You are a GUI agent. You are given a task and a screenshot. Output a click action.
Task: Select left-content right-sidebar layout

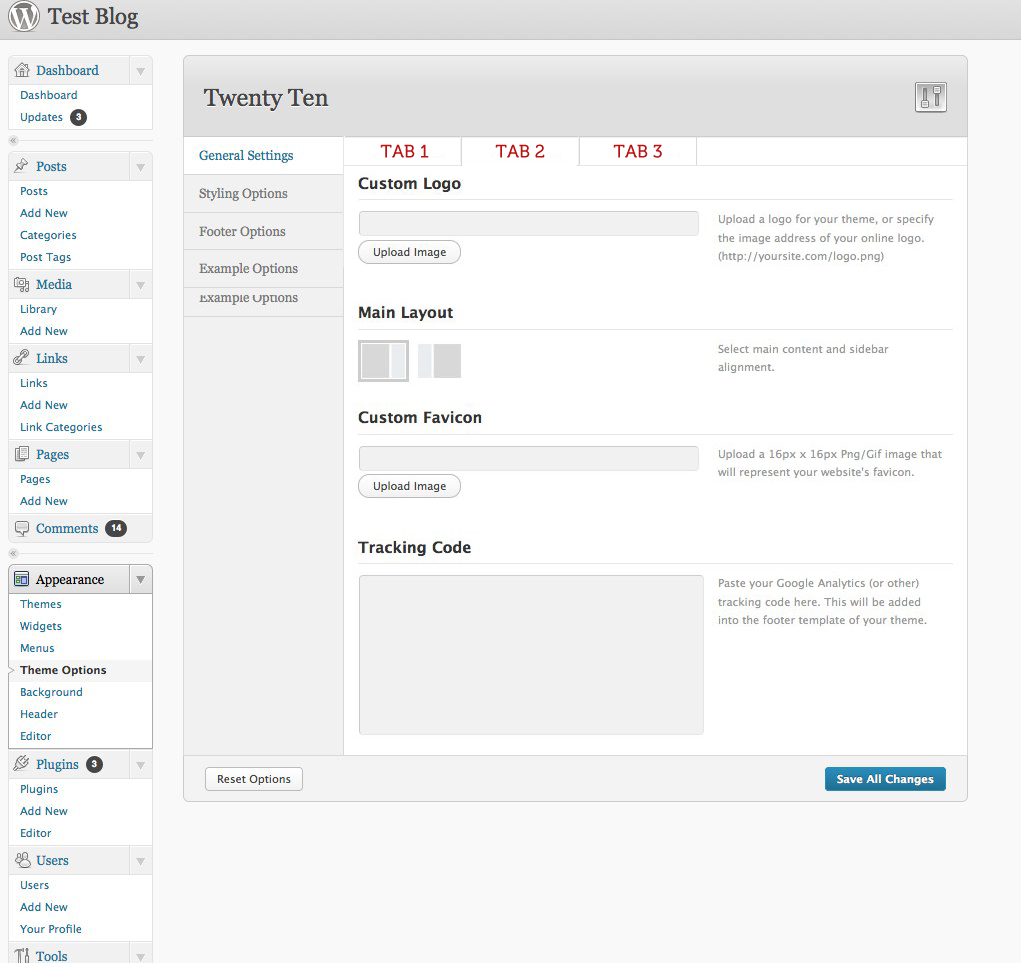pyautogui.click(x=384, y=361)
